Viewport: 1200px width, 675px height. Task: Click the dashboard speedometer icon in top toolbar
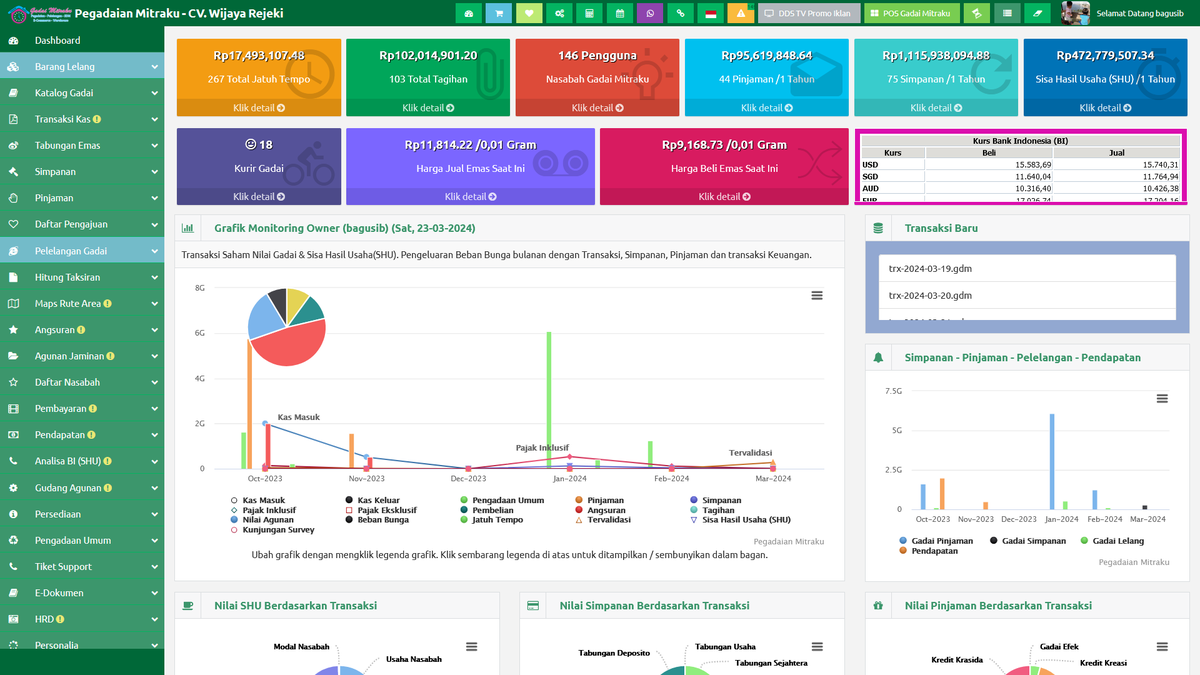469,13
